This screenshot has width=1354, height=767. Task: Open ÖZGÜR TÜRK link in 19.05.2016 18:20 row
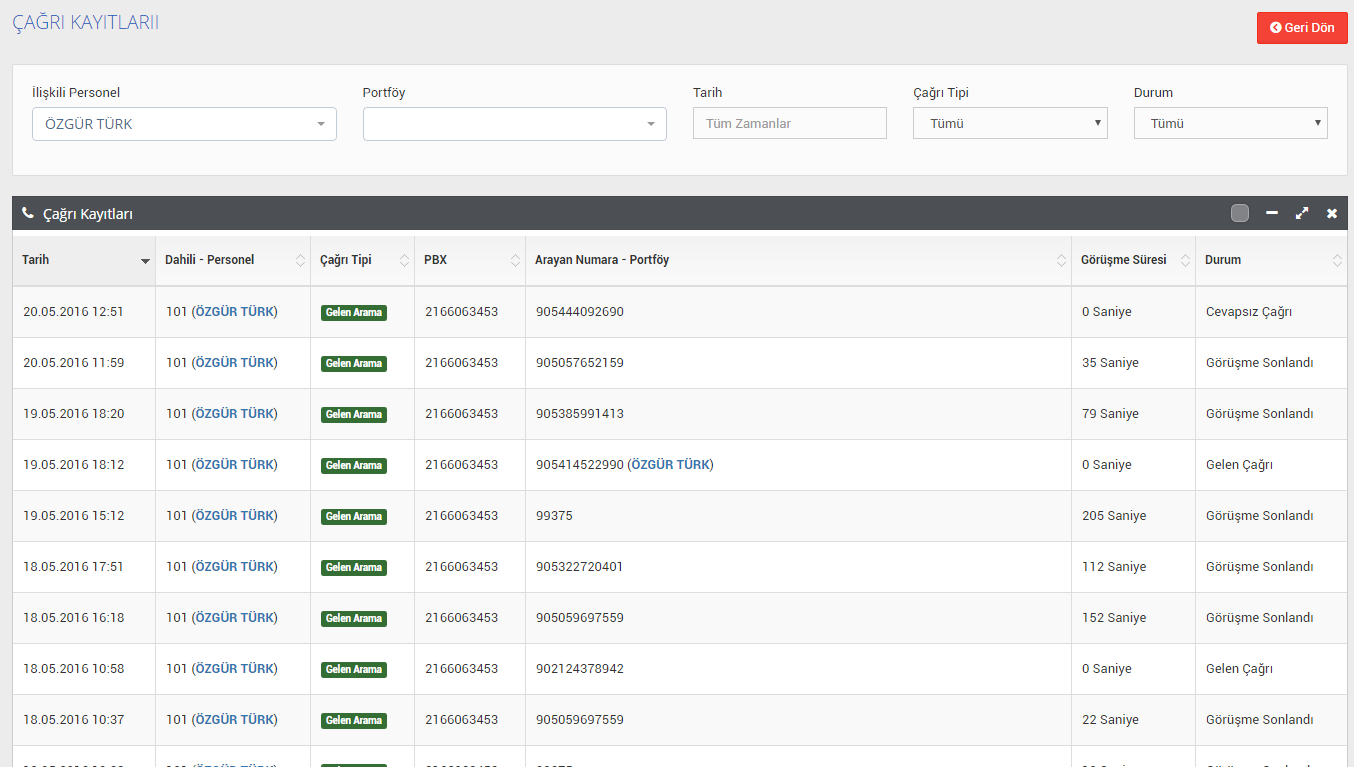coord(235,414)
